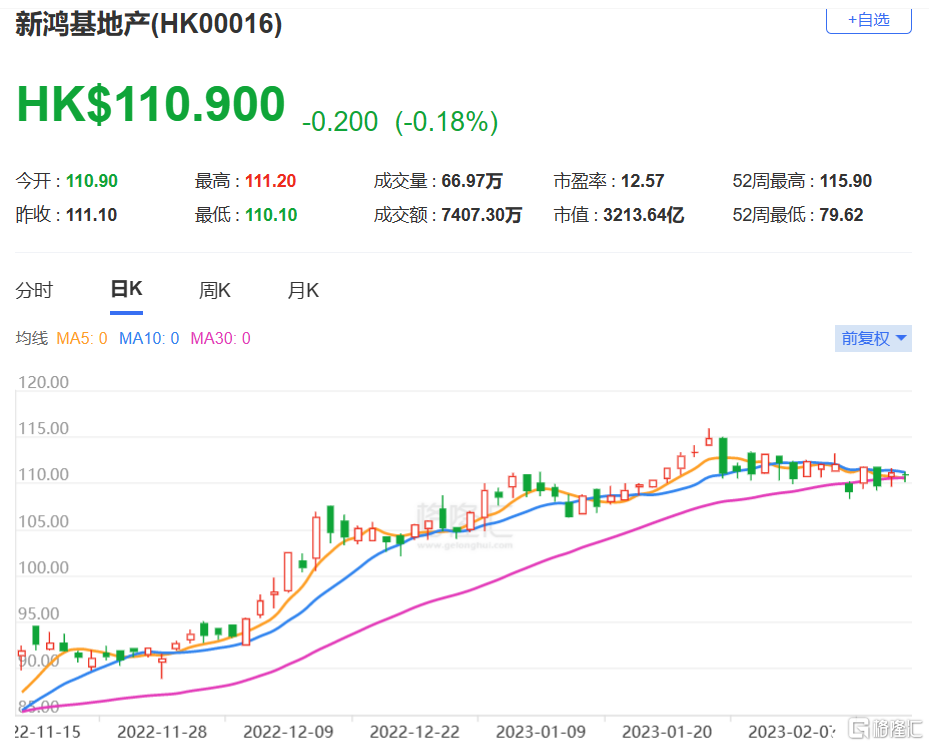Click the 2023-01-20 date axis label
929x746 pixels.
pyautogui.click(x=667, y=732)
